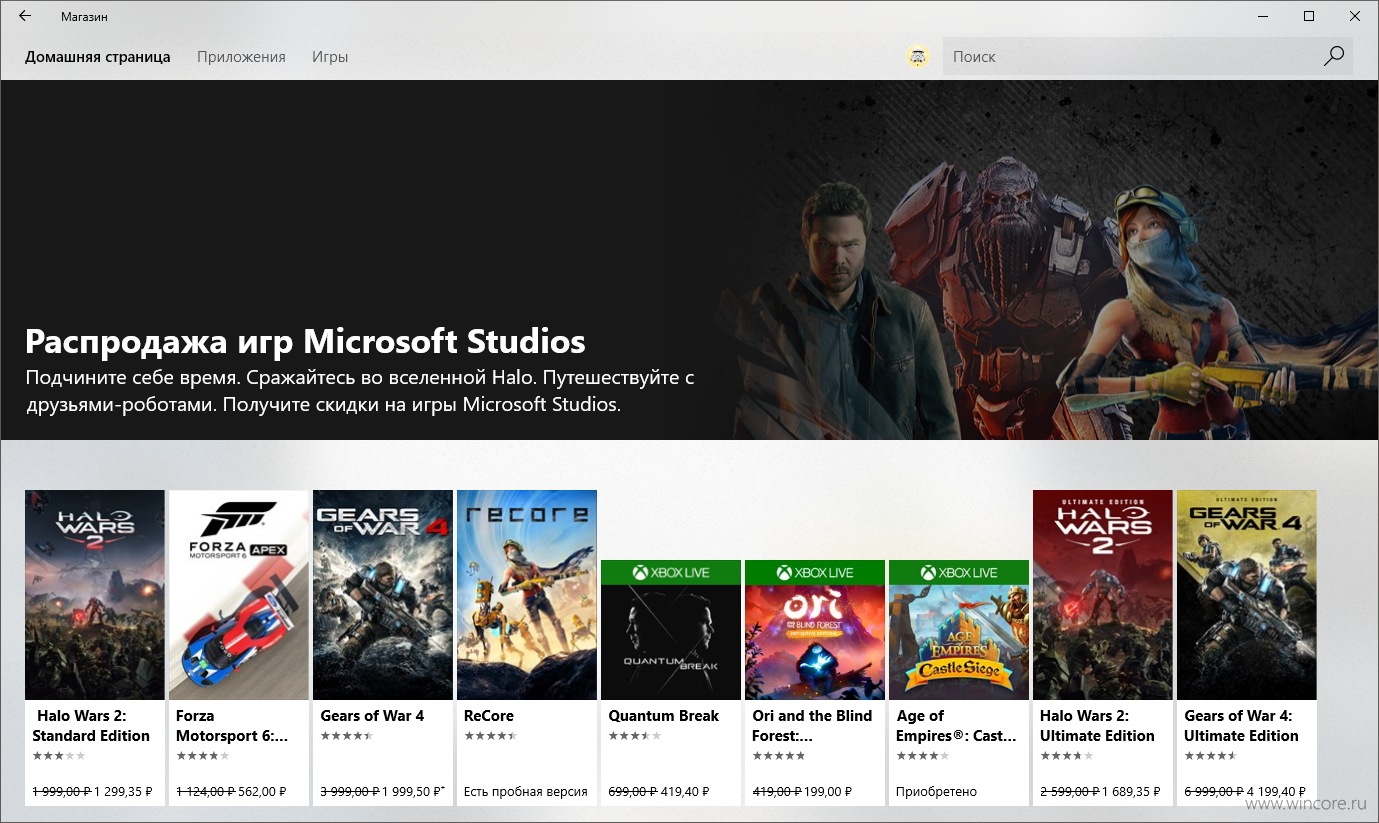
Task: Open Halo Wars 2 Standard Edition cover
Action: (x=95, y=595)
